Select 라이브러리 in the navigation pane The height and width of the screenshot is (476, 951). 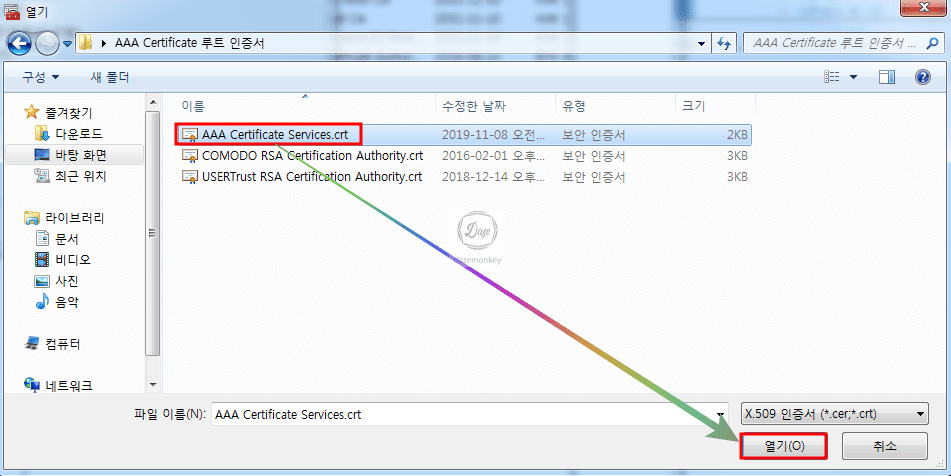[x=74, y=218]
